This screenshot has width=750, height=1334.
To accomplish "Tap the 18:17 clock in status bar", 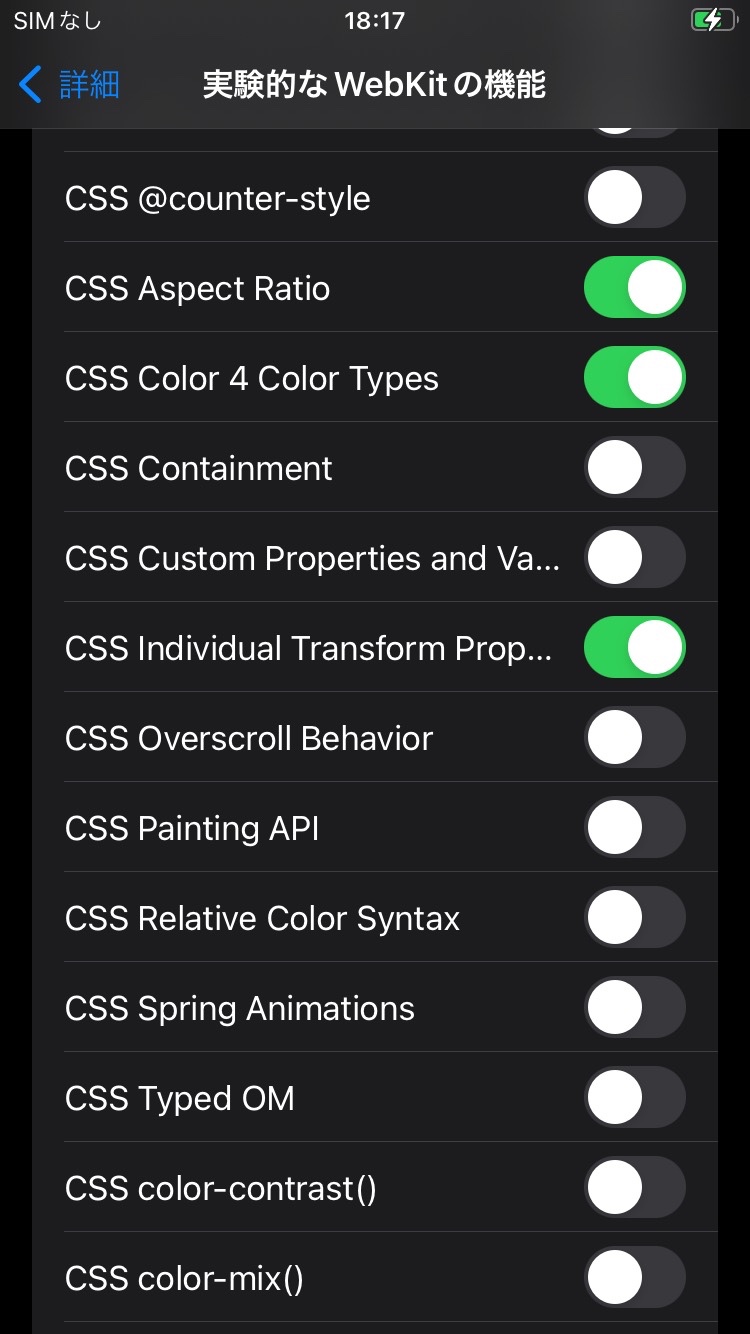I will (x=374, y=20).
